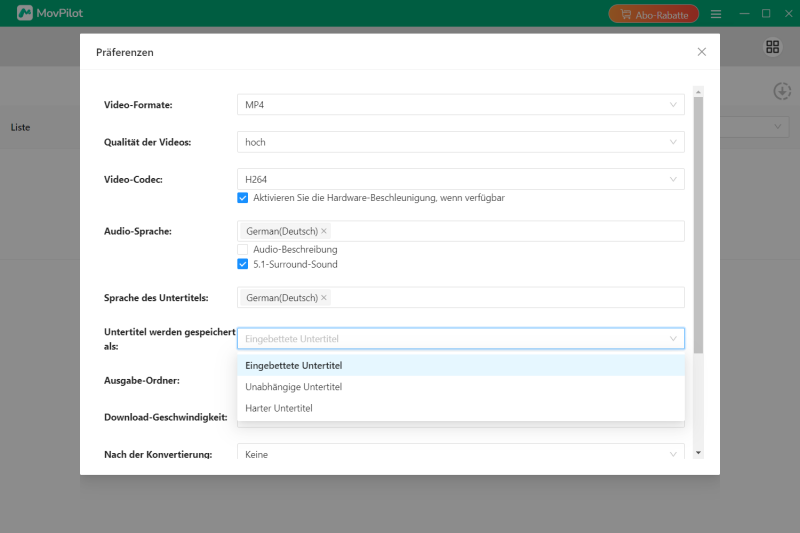Expand the Qualität der Videos dropdown

(x=461, y=142)
